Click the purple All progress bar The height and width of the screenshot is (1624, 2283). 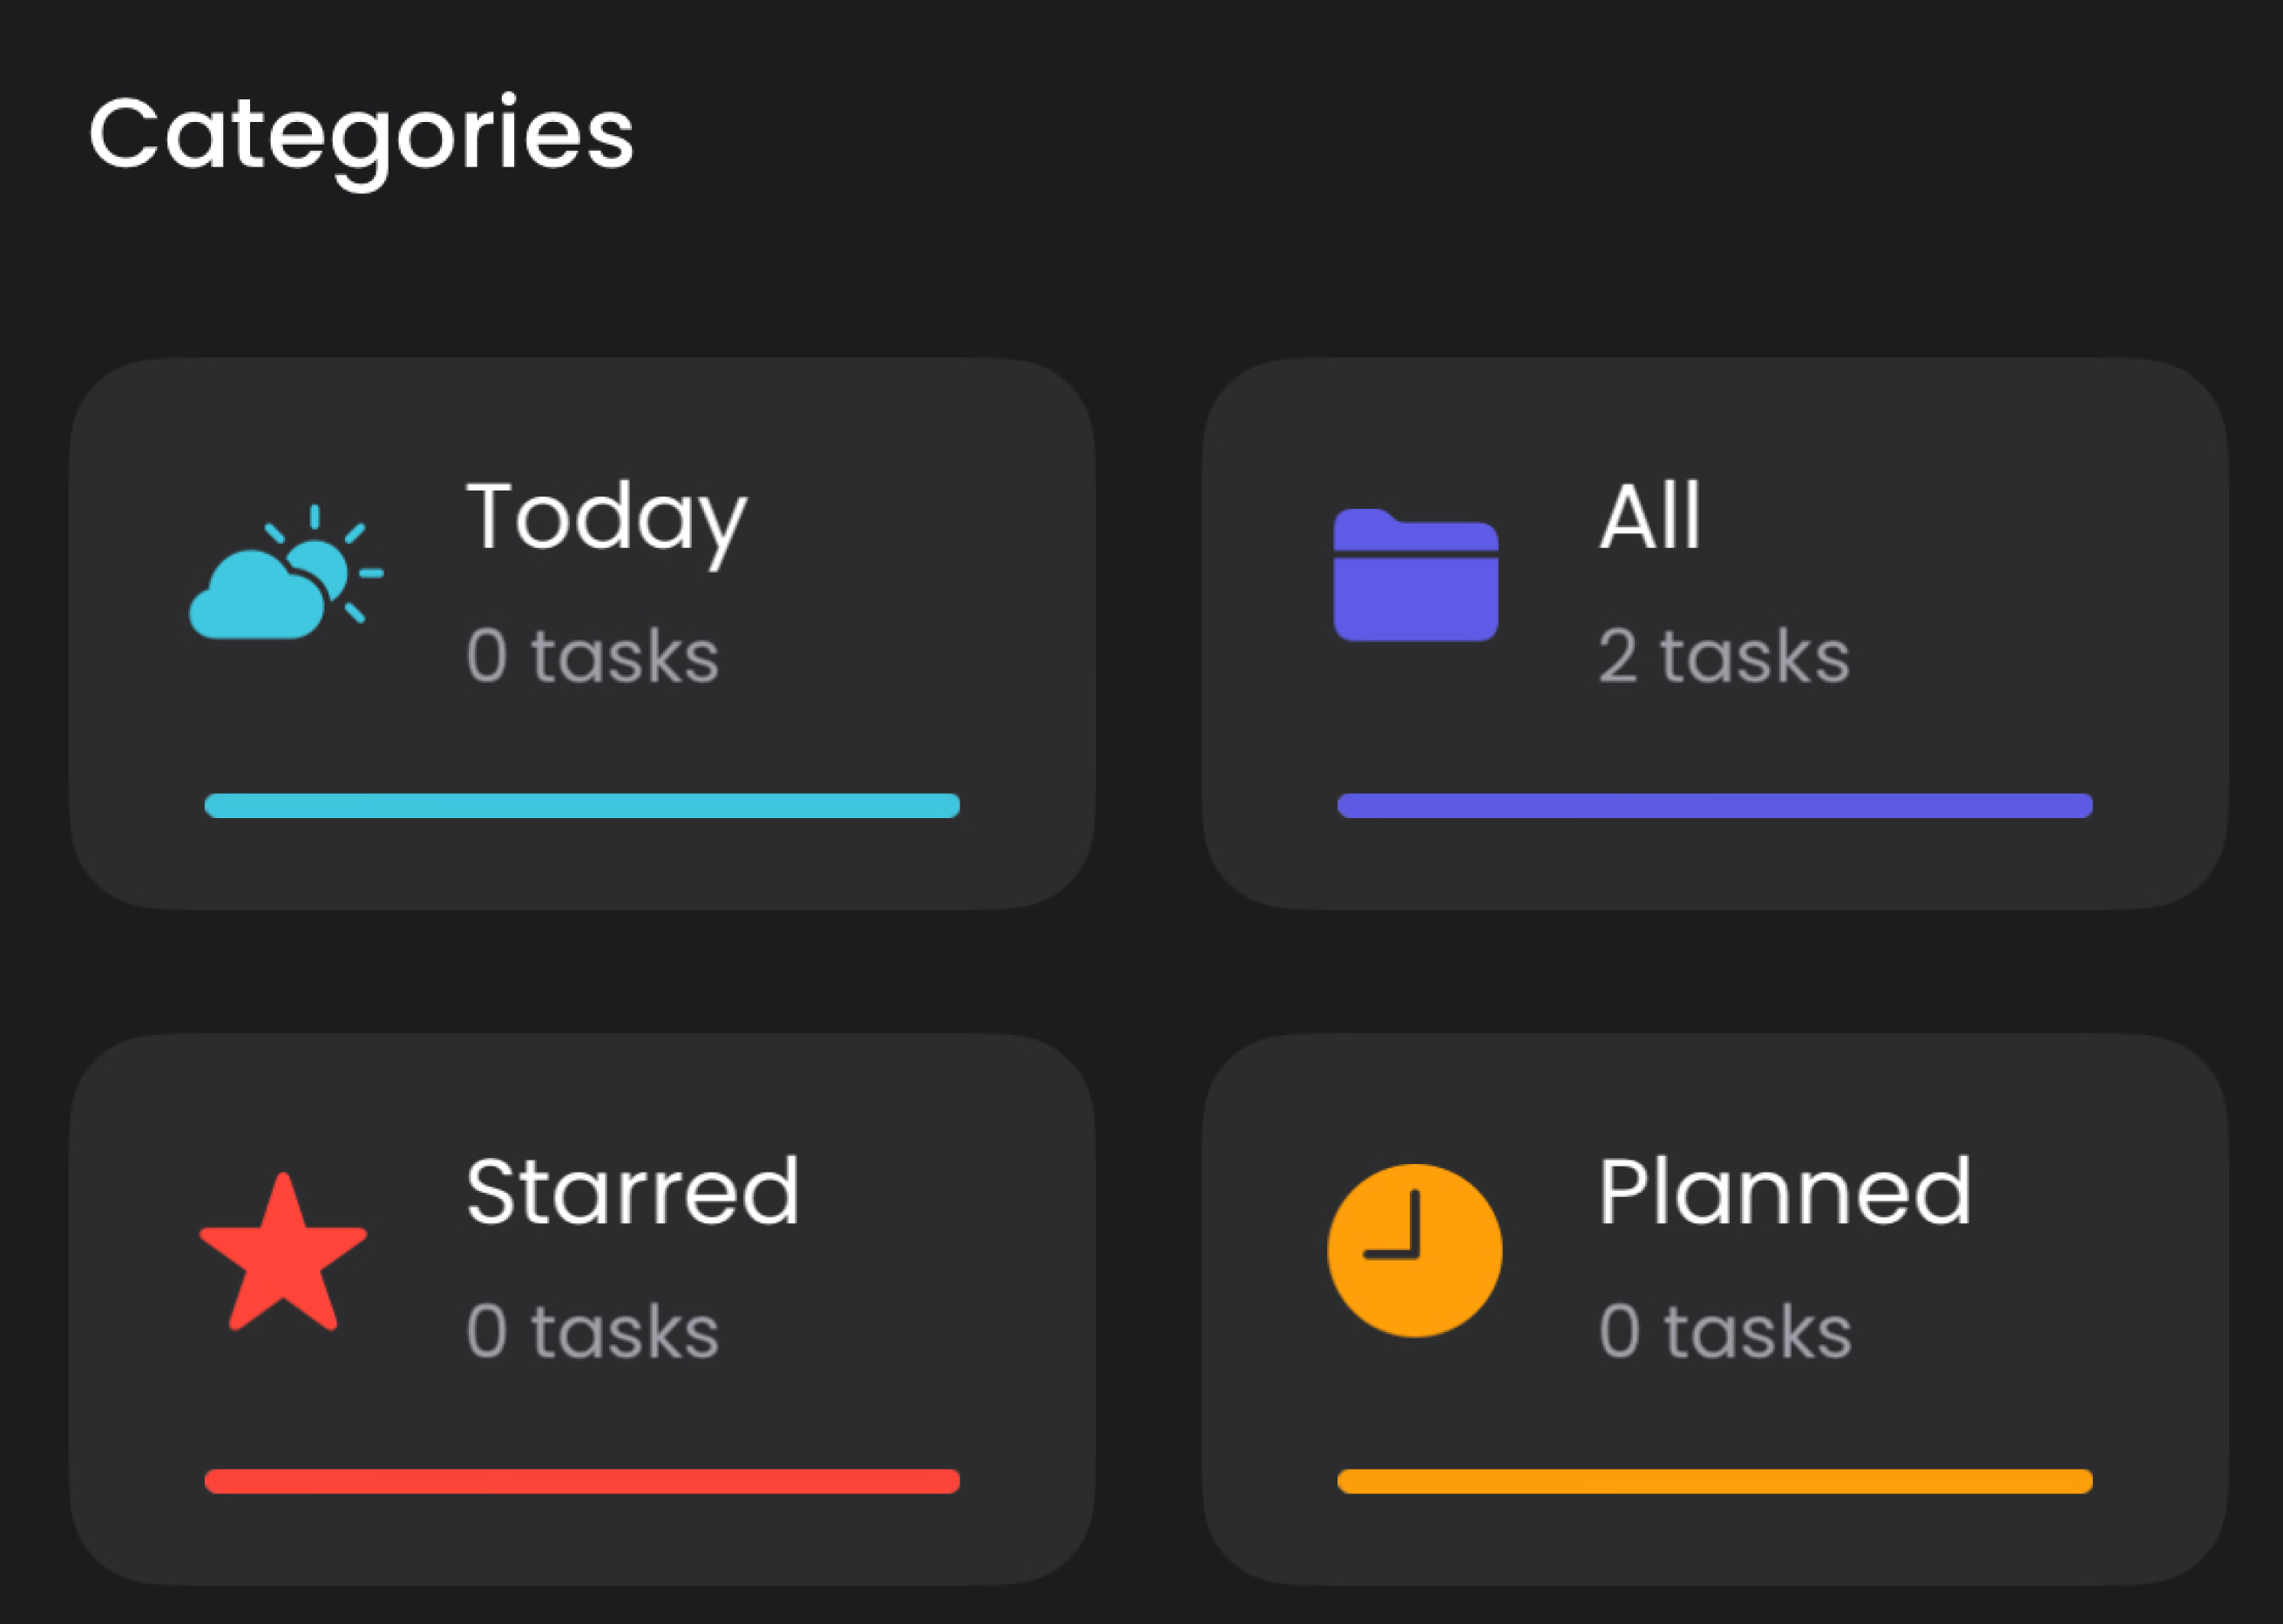1714,805
